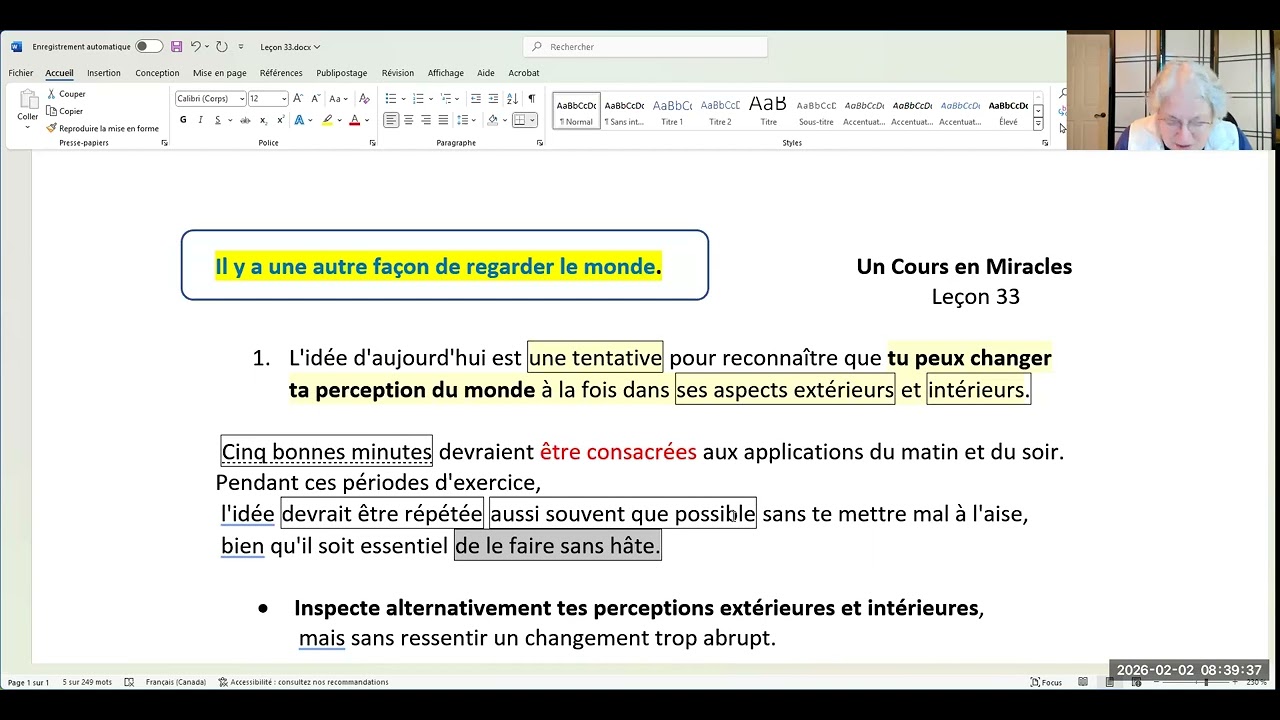Open accessibility recommendations in status bar
Image resolution: width=1280 pixels, height=720 pixels.
click(x=304, y=682)
